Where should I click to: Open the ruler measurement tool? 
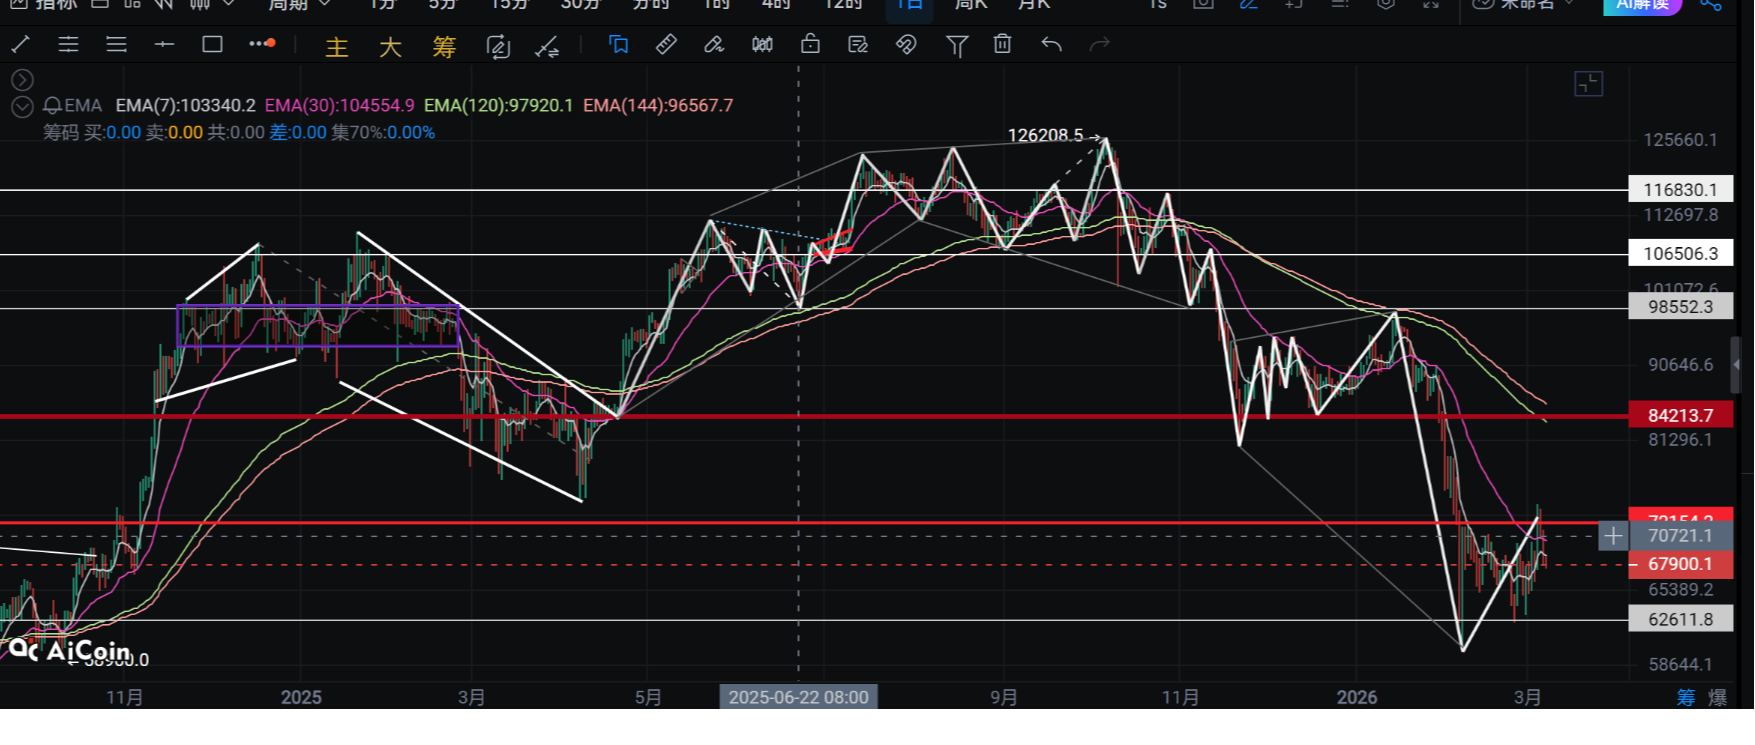point(666,45)
